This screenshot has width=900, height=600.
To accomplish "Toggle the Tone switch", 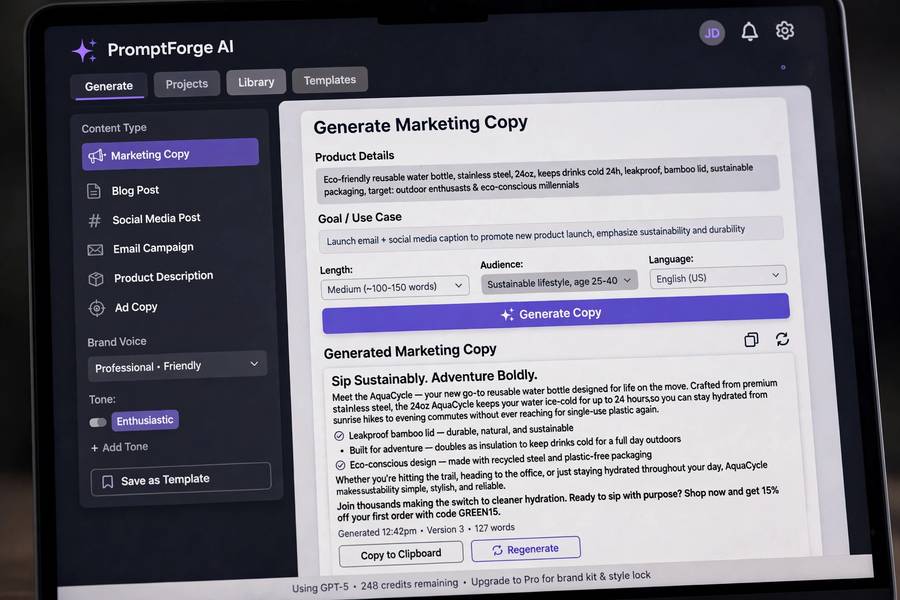I will pyautogui.click(x=98, y=423).
